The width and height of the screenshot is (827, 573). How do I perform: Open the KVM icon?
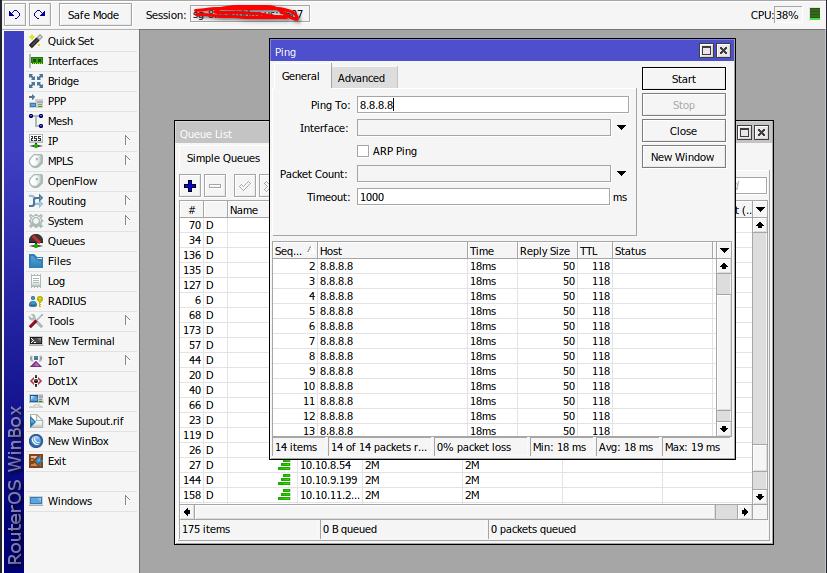36,401
